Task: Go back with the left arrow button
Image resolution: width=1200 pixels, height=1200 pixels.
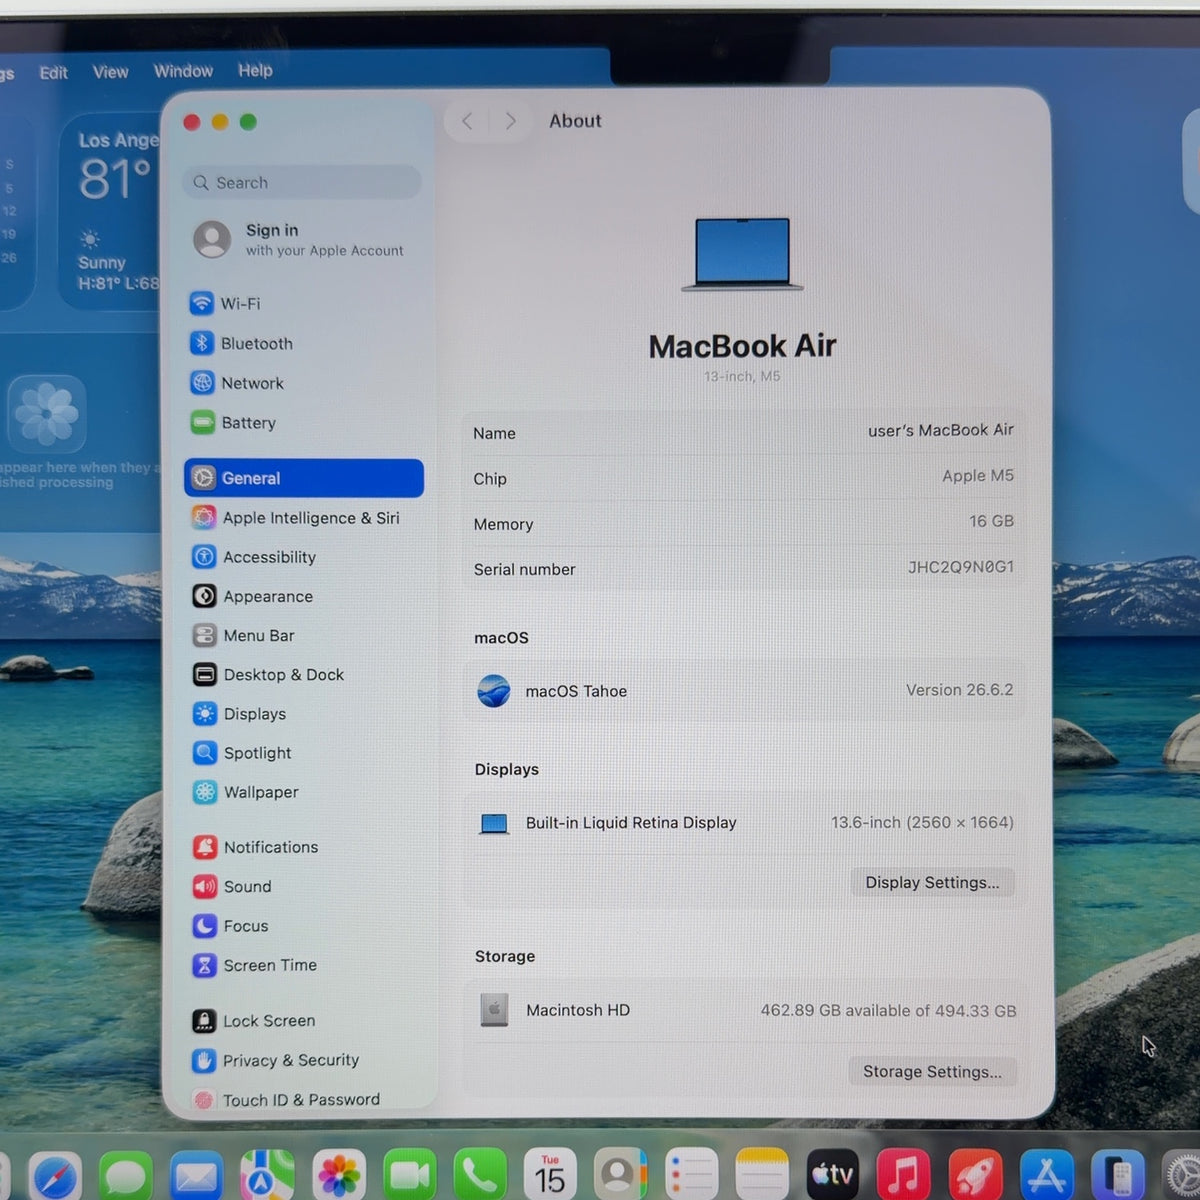Action: coord(467,121)
